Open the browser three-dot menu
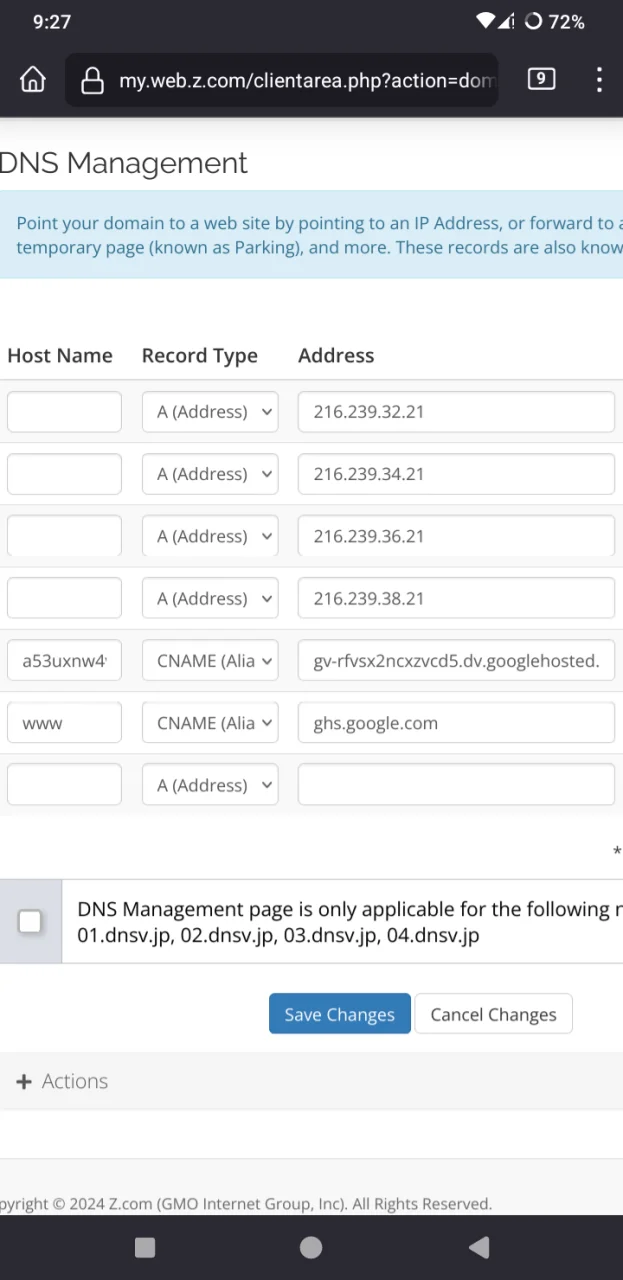 pos(599,80)
